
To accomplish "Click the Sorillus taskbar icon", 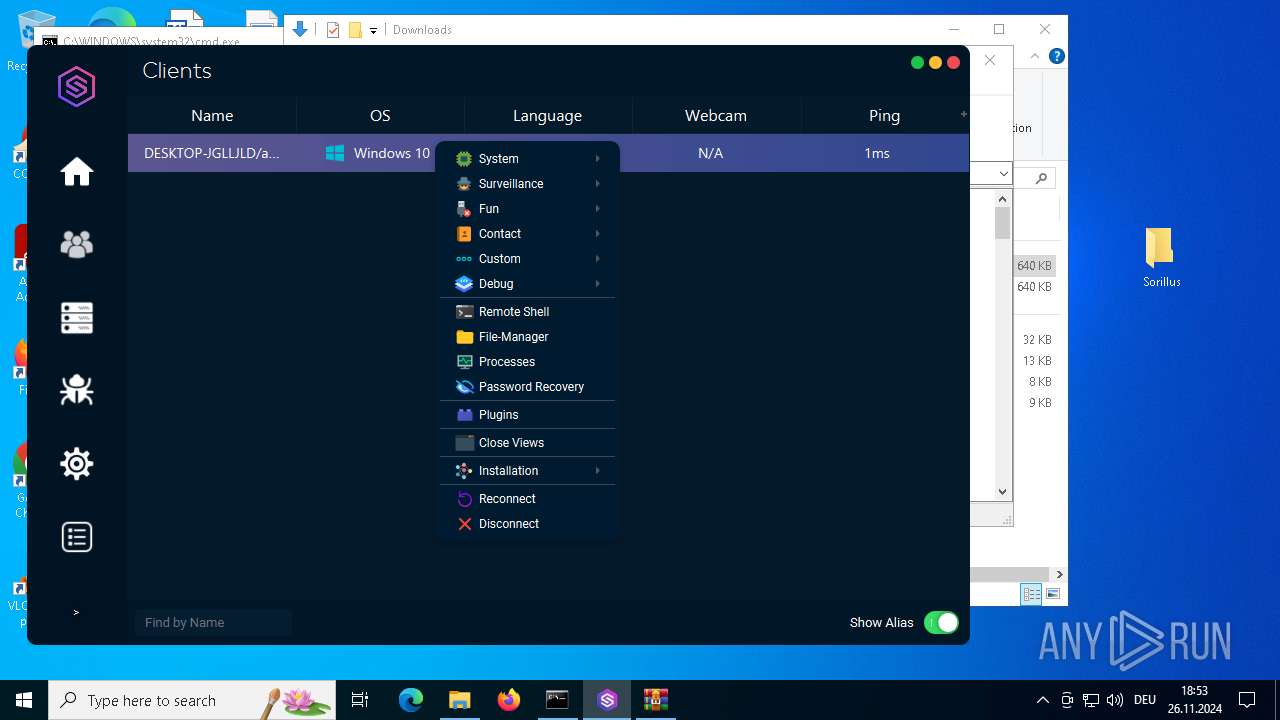I will tap(607, 700).
